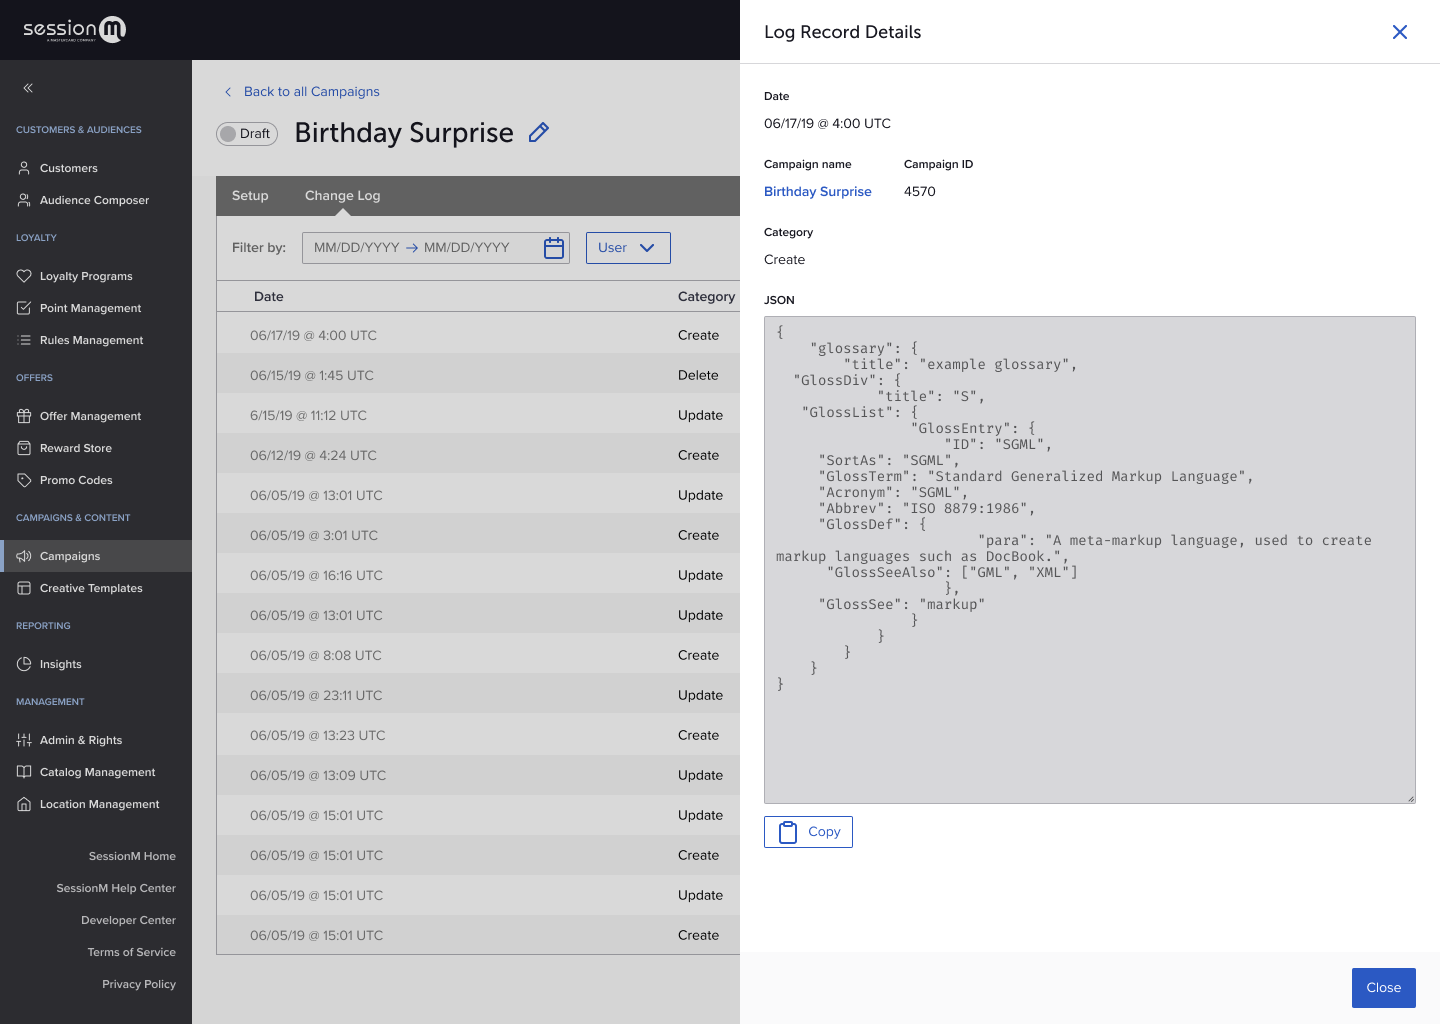The image size is (1440, 1024).
Task: Click the Insights pie chart icon
Action: click(x=24, y=664)
